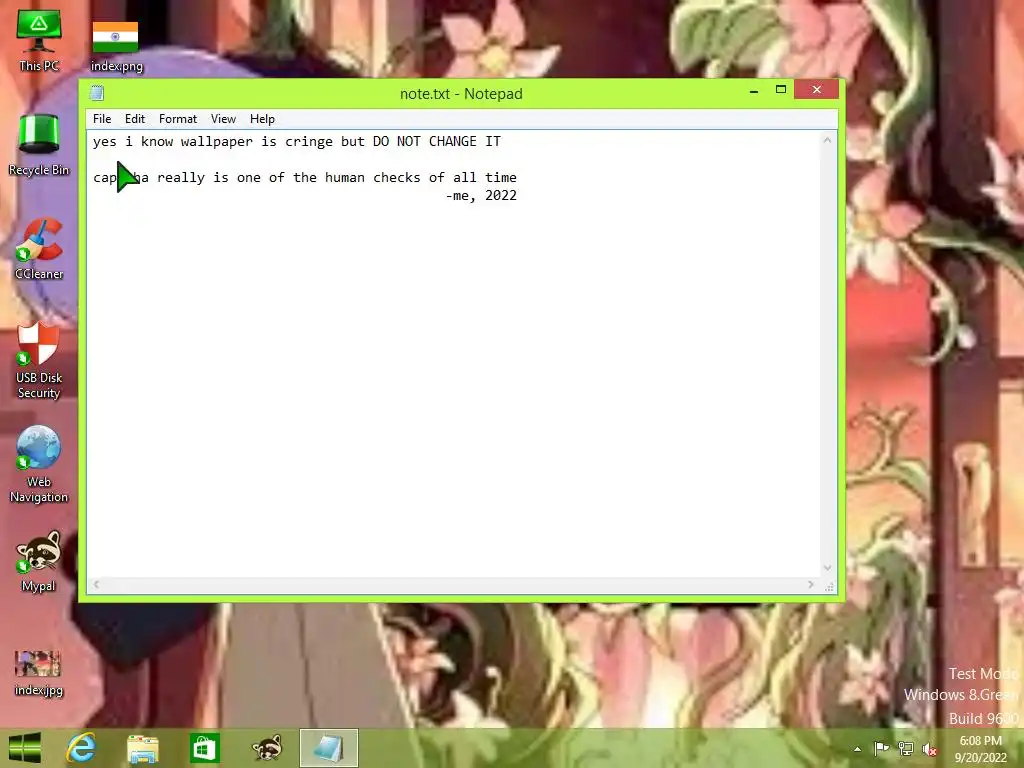Select the index.png file on desktop
The image size is (1024, 768).
click(x=116, y=46)
